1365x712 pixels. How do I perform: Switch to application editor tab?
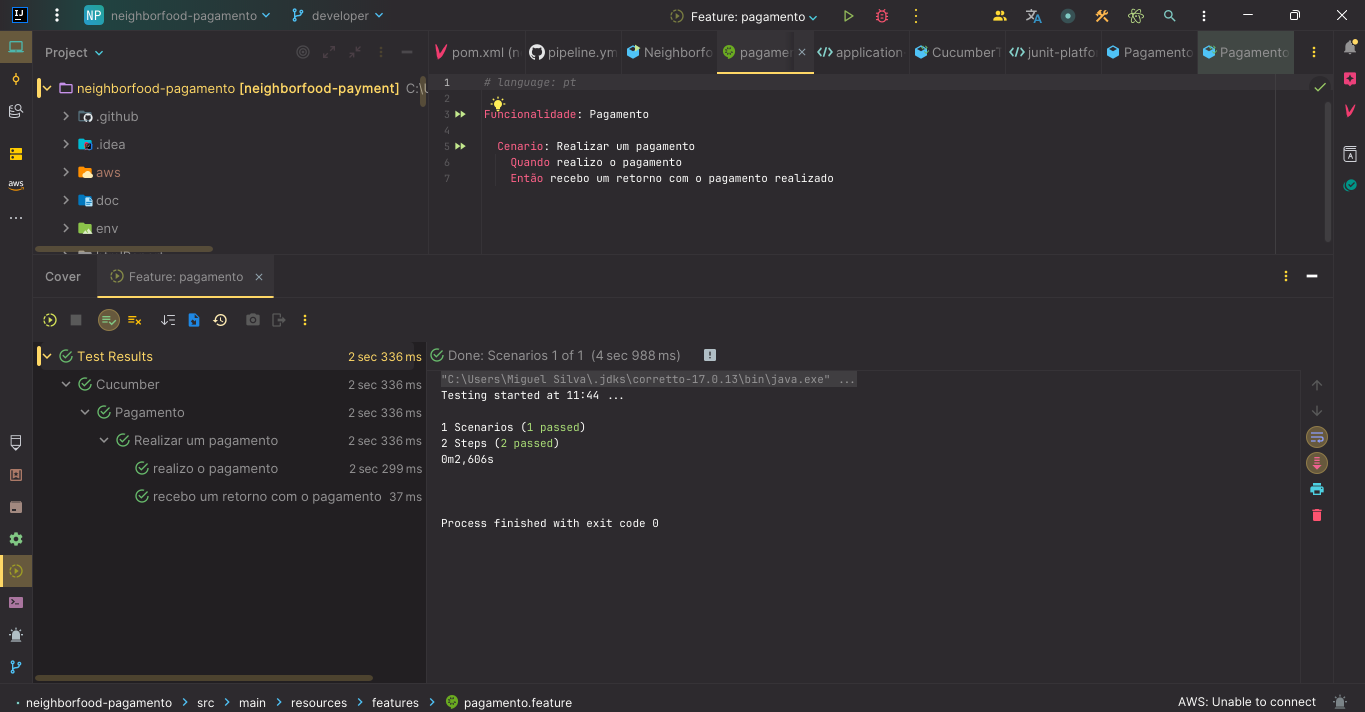(x=861, y=52)
